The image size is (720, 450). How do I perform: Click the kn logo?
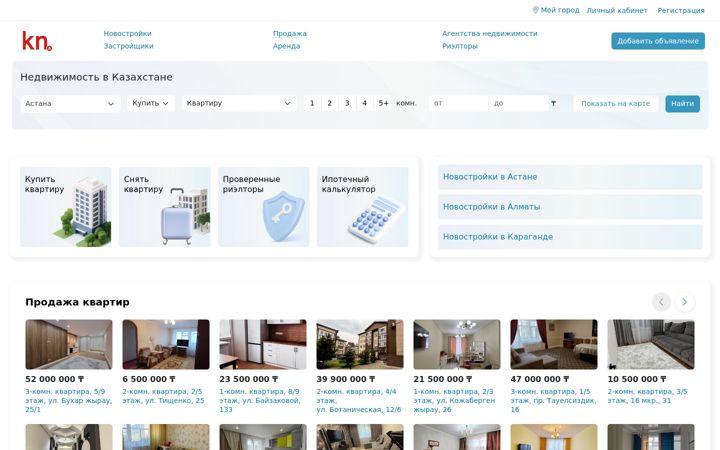tap(37, 41)
